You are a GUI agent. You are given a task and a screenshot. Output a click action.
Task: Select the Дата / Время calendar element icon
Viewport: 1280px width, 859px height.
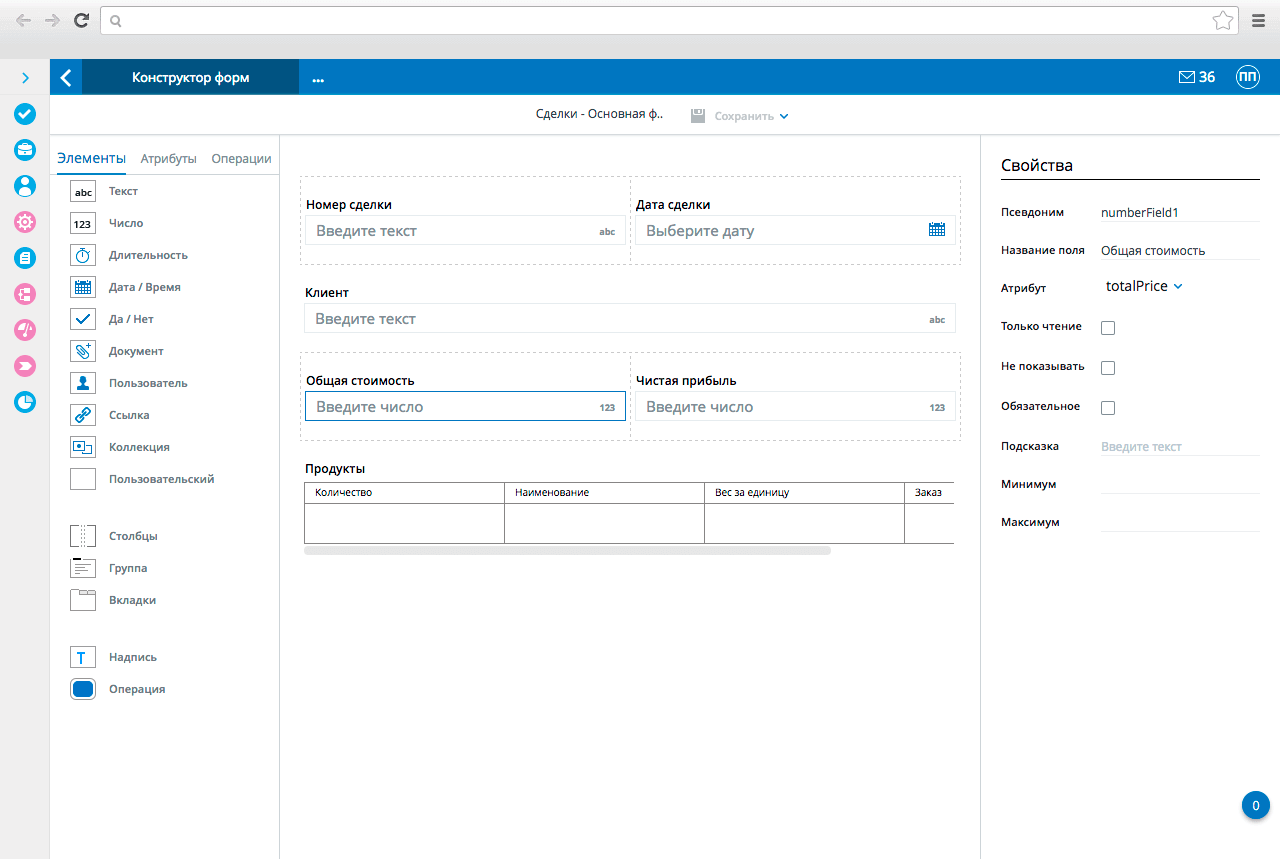click(83, 287)
